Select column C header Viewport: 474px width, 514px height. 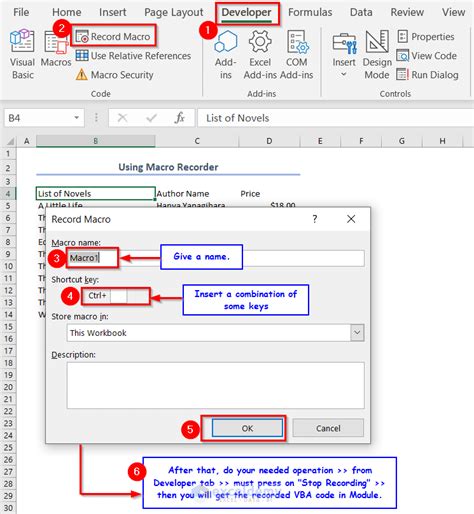(x=197, y=141)
